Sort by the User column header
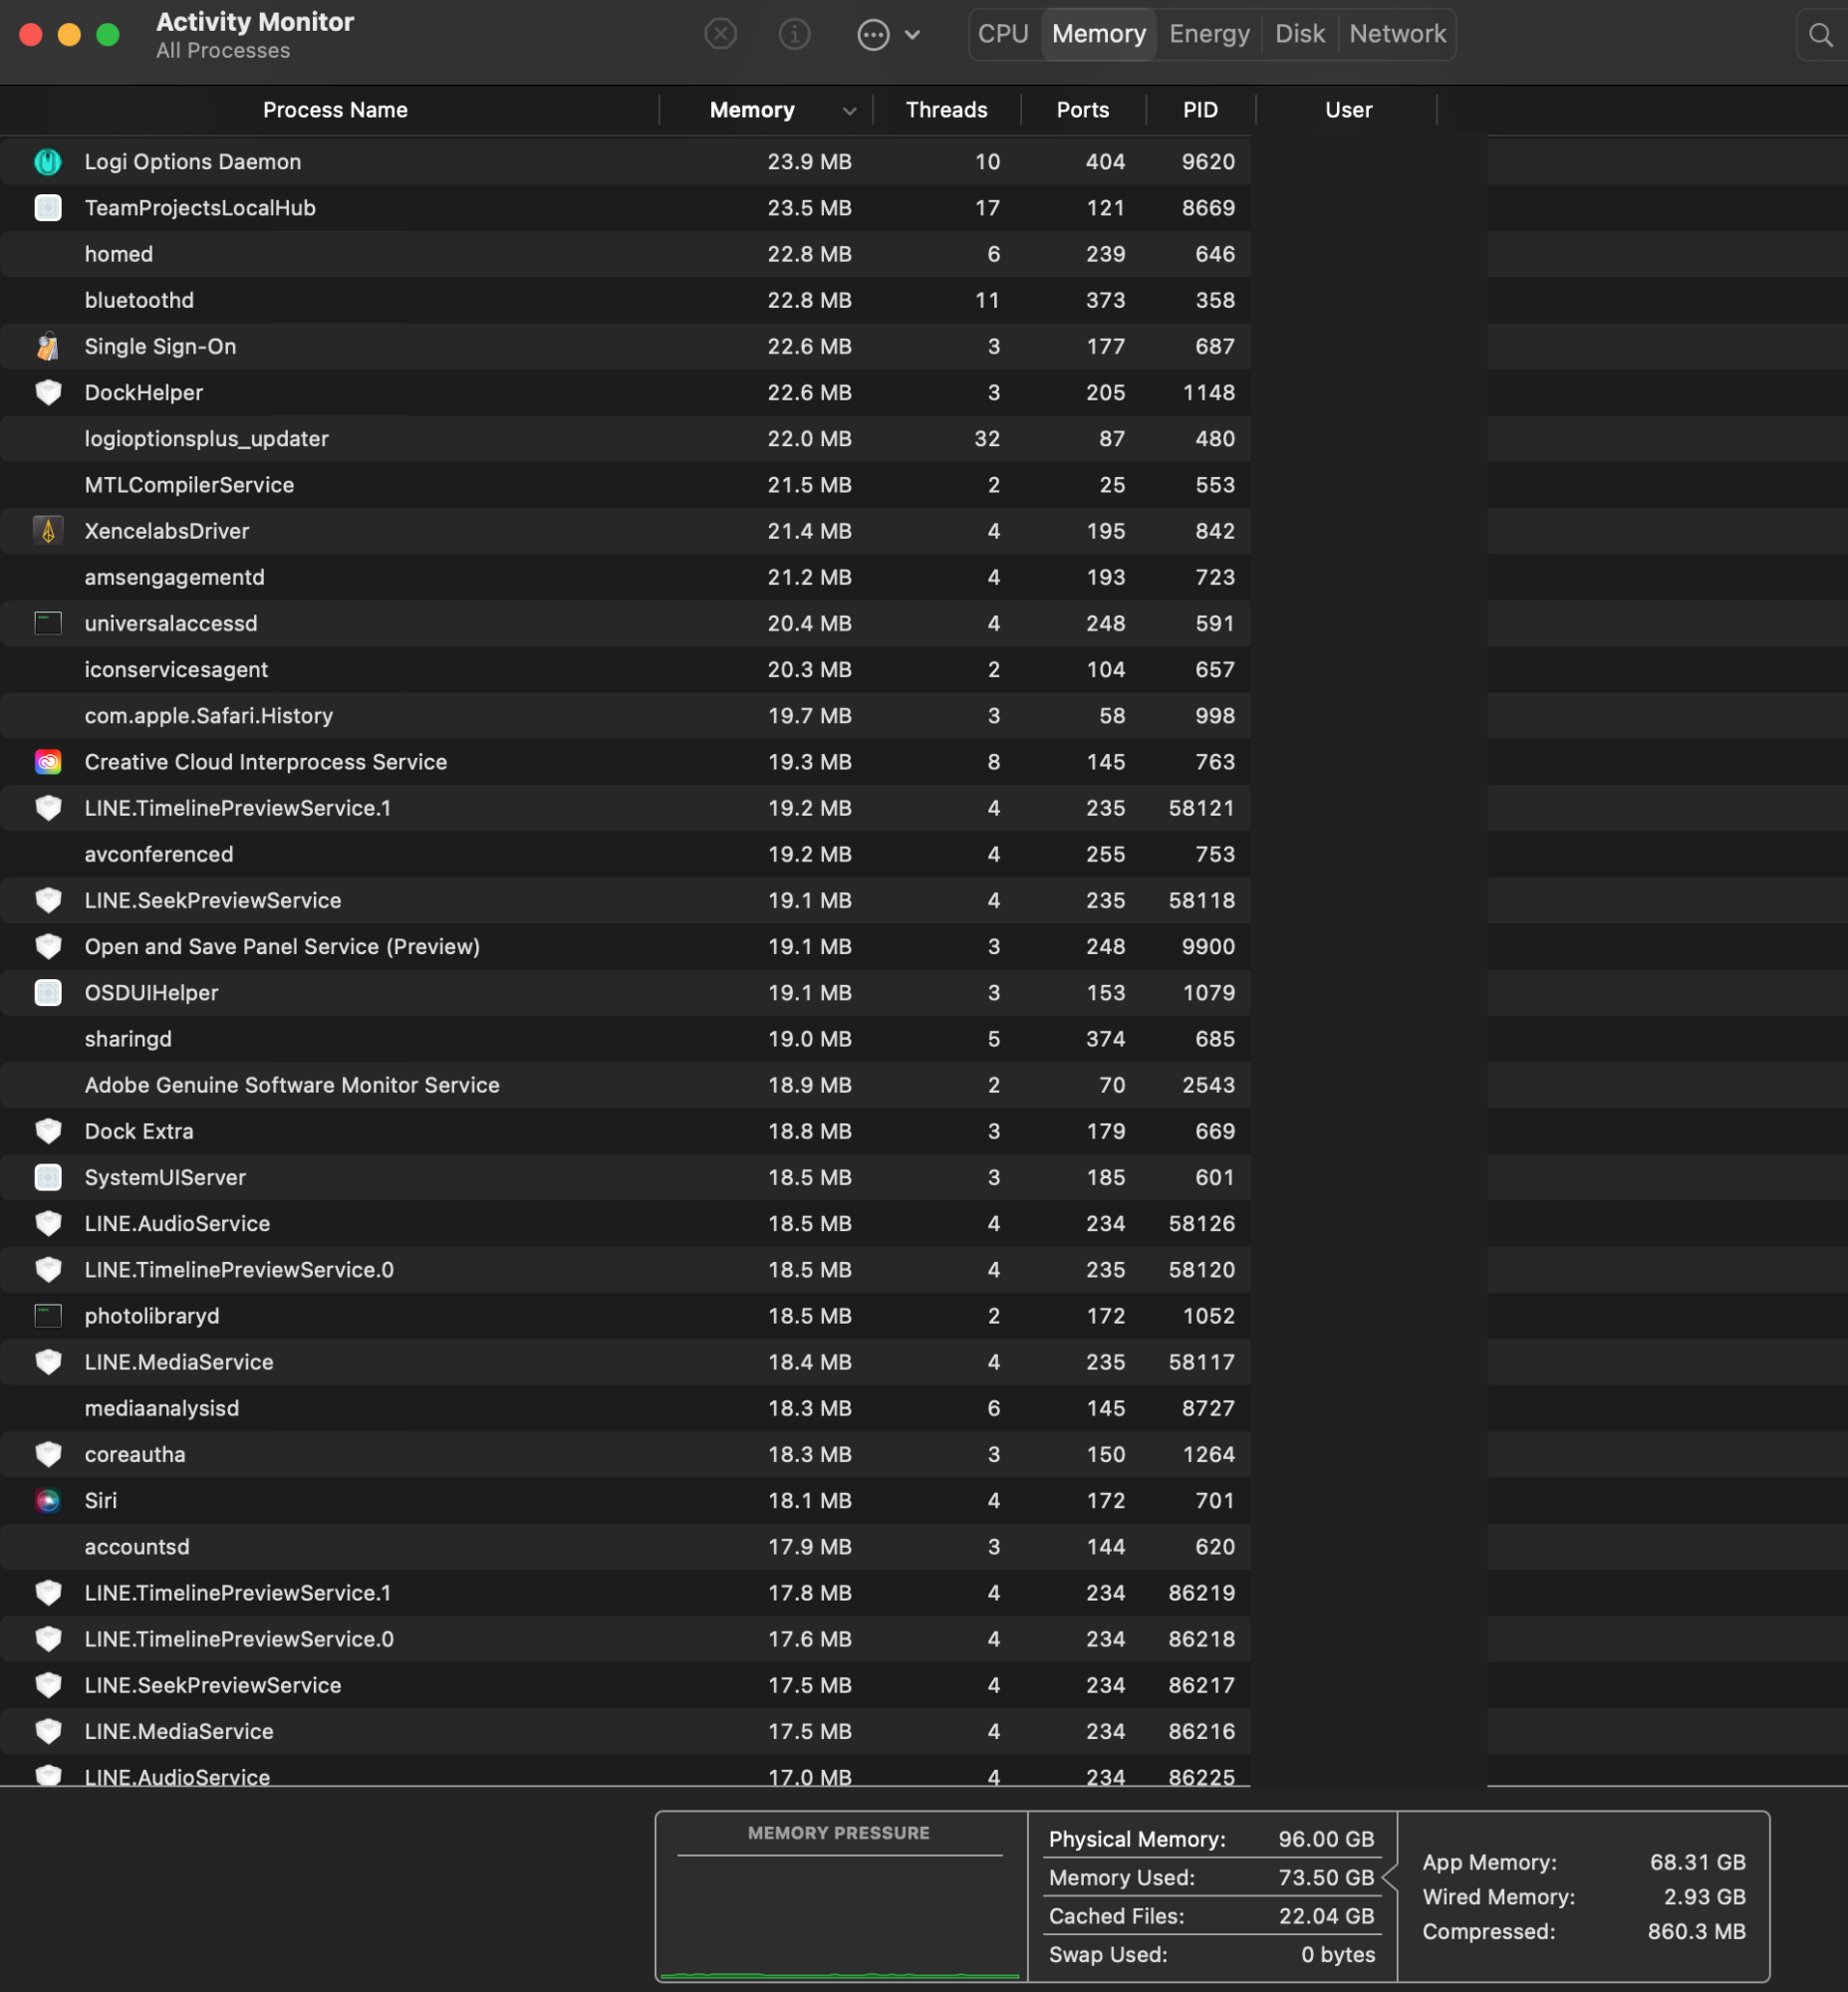Screen dimensions: 1848x1992 [x=1348, y=110]
